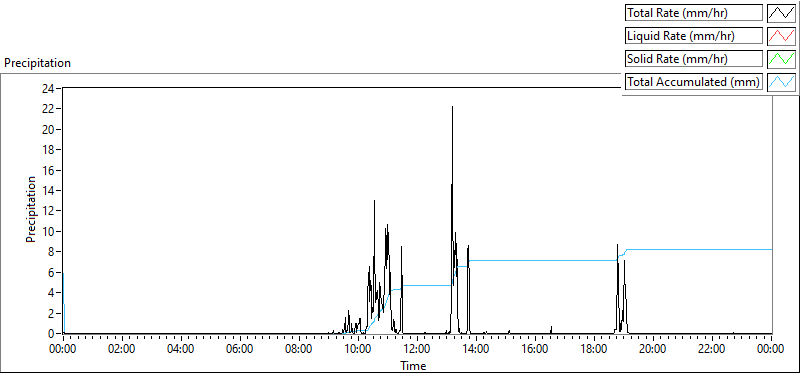Viewport: 800px width, 373px height.
Task: Click the 06:00 time axis label
Action: [x=240, y=350]
